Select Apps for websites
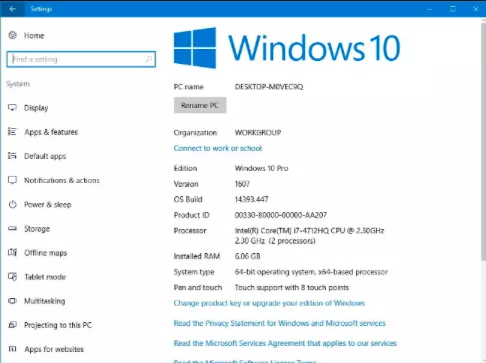The width and height of the screenshot is (486, 363). point(54,349)
